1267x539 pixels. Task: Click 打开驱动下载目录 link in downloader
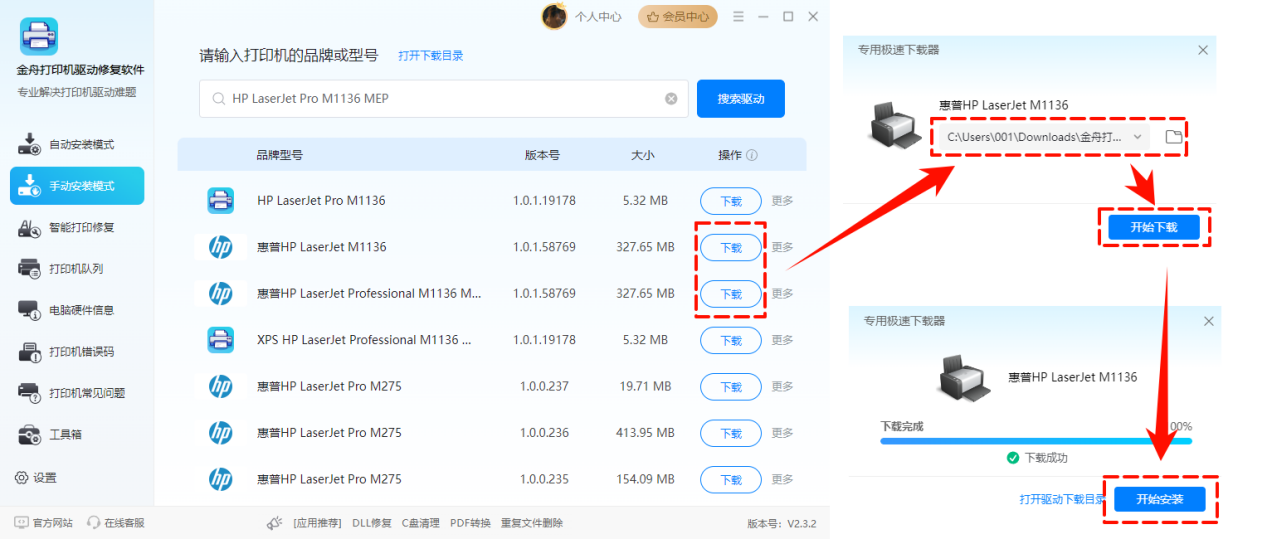(x=1062, y=499)
